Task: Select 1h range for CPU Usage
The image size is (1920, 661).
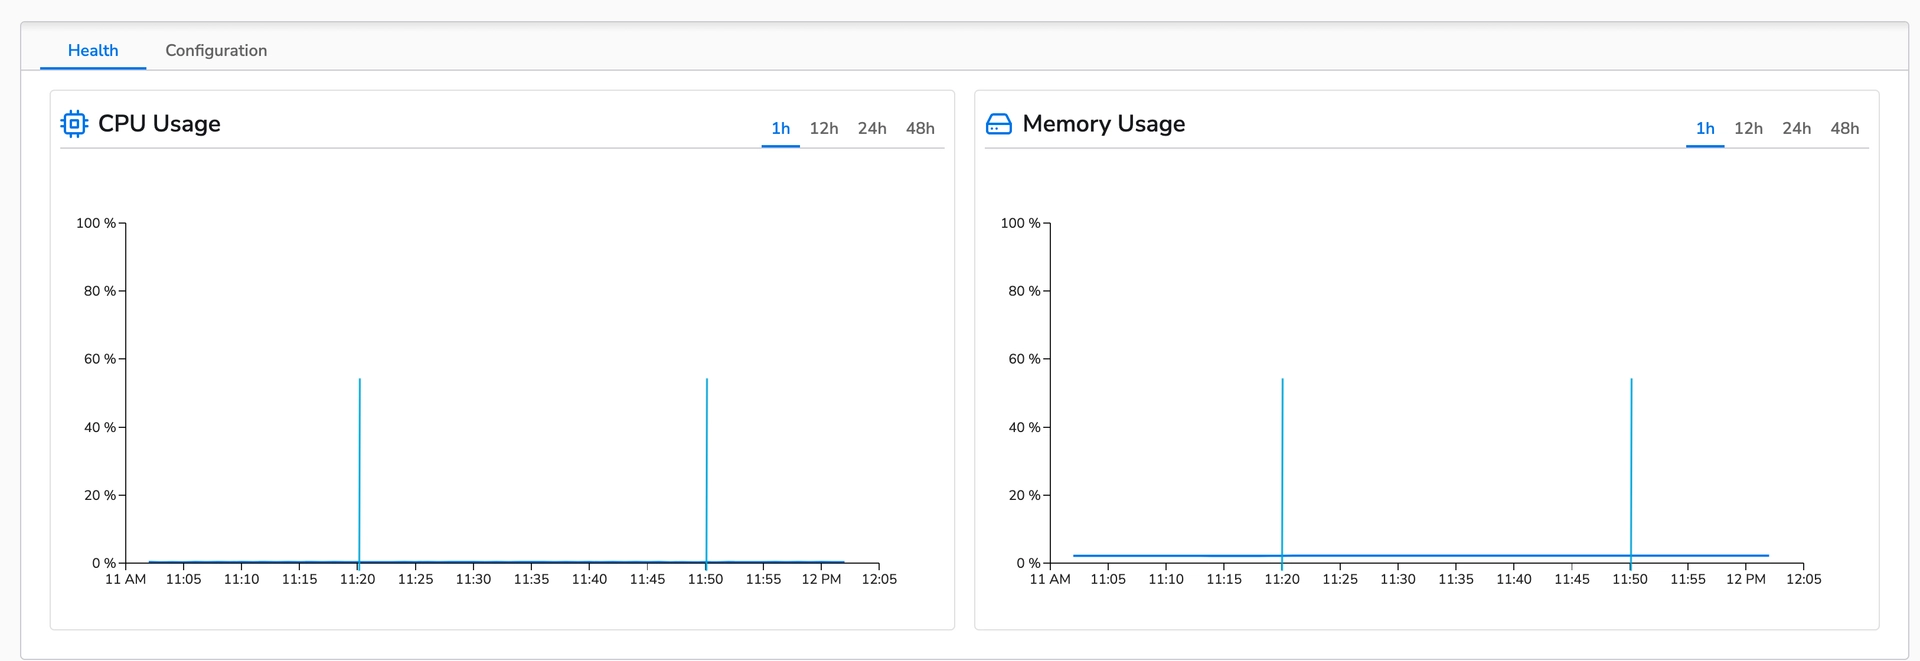Action: click(781, 128)
